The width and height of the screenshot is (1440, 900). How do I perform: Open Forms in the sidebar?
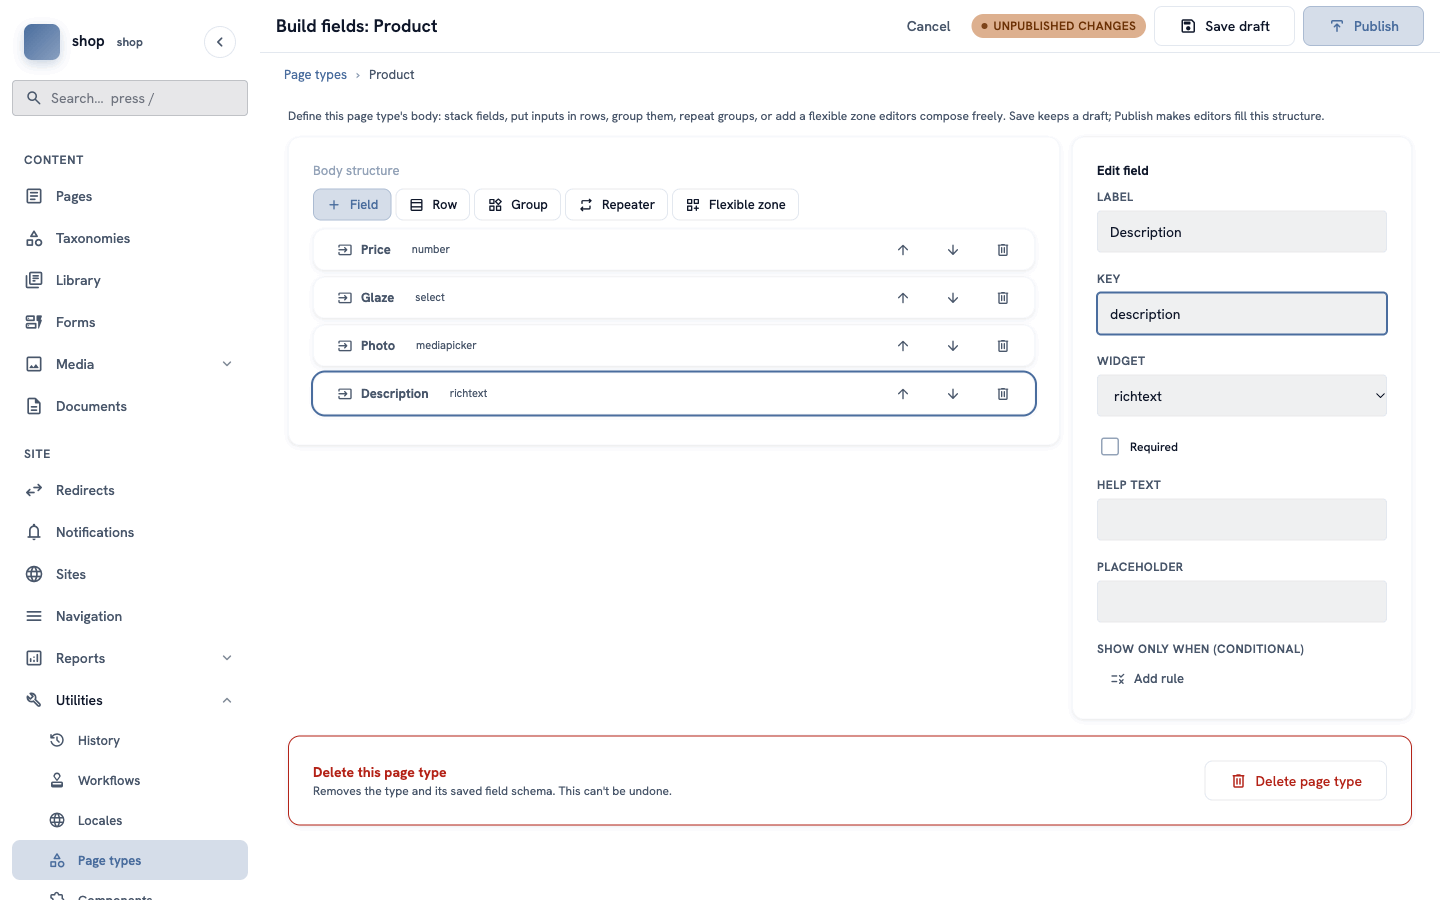130,322
